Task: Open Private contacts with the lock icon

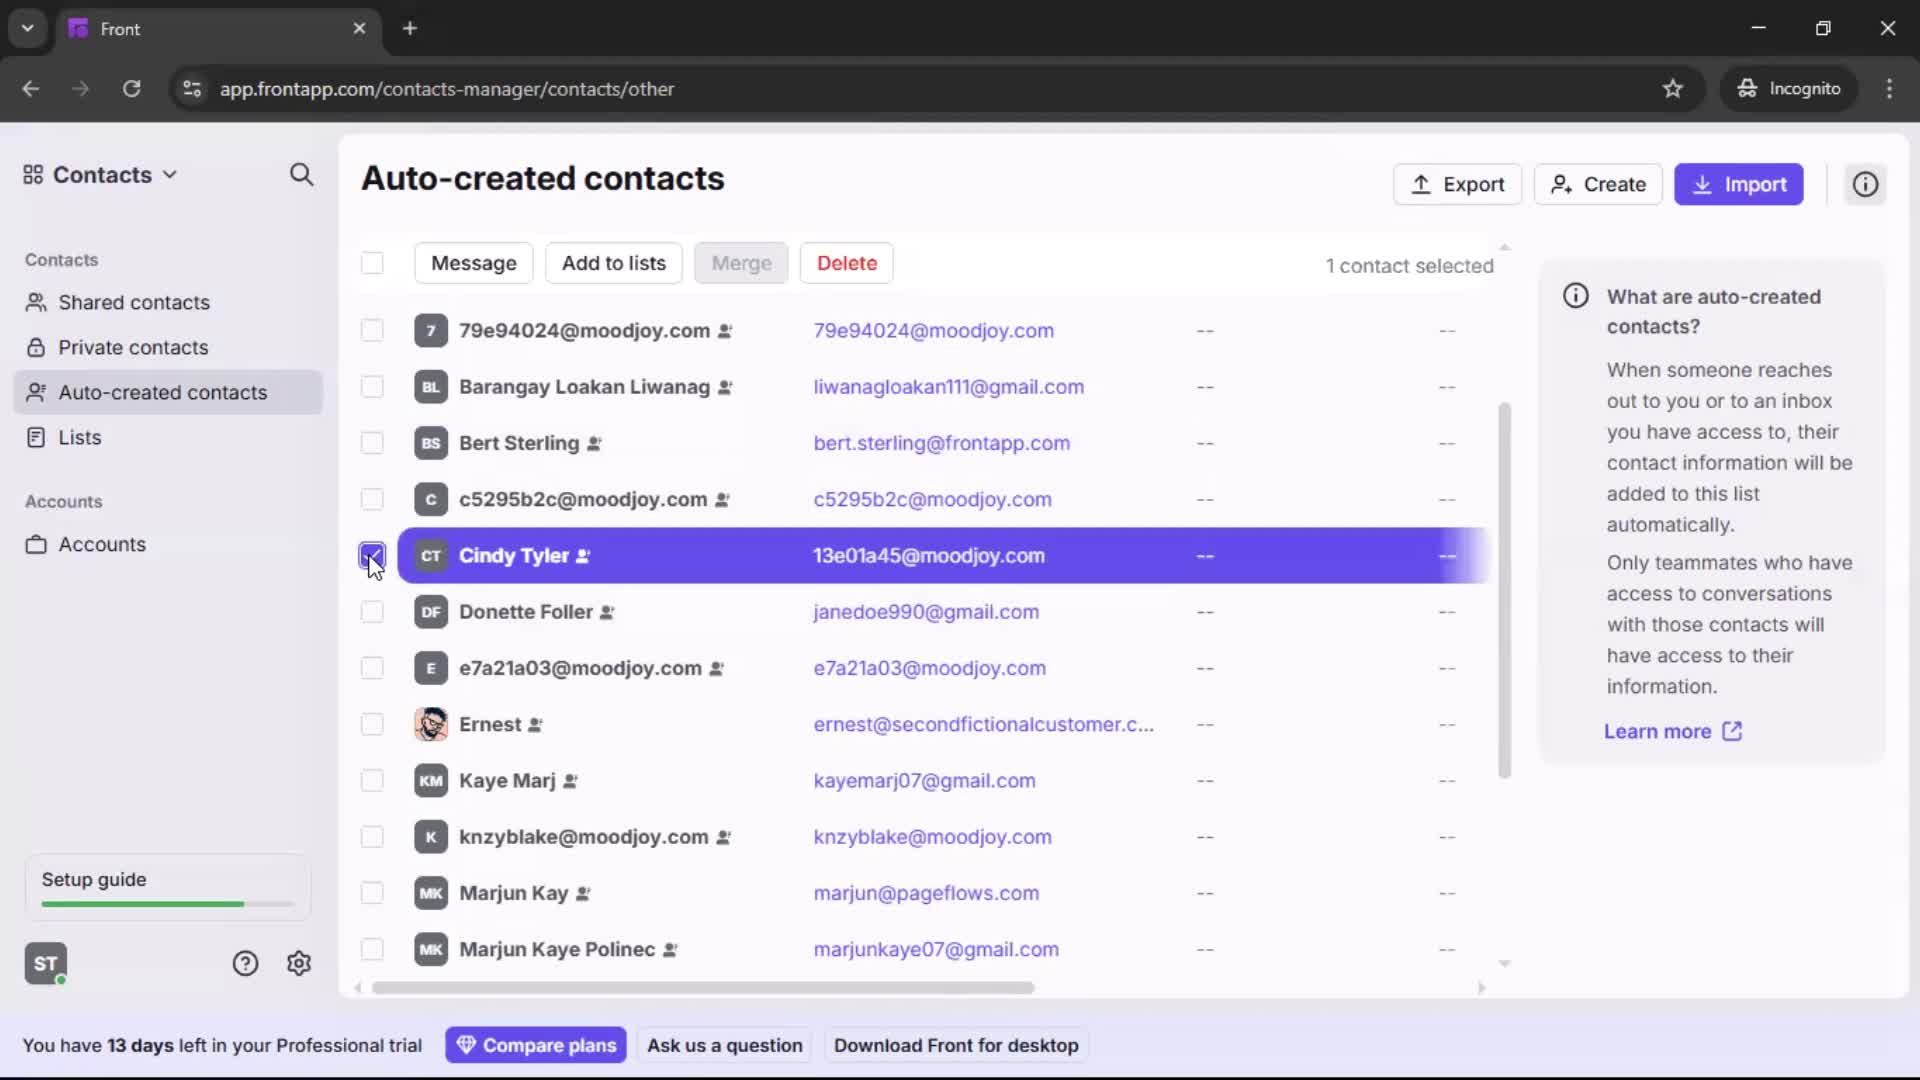Action: [x=133, y=347]
